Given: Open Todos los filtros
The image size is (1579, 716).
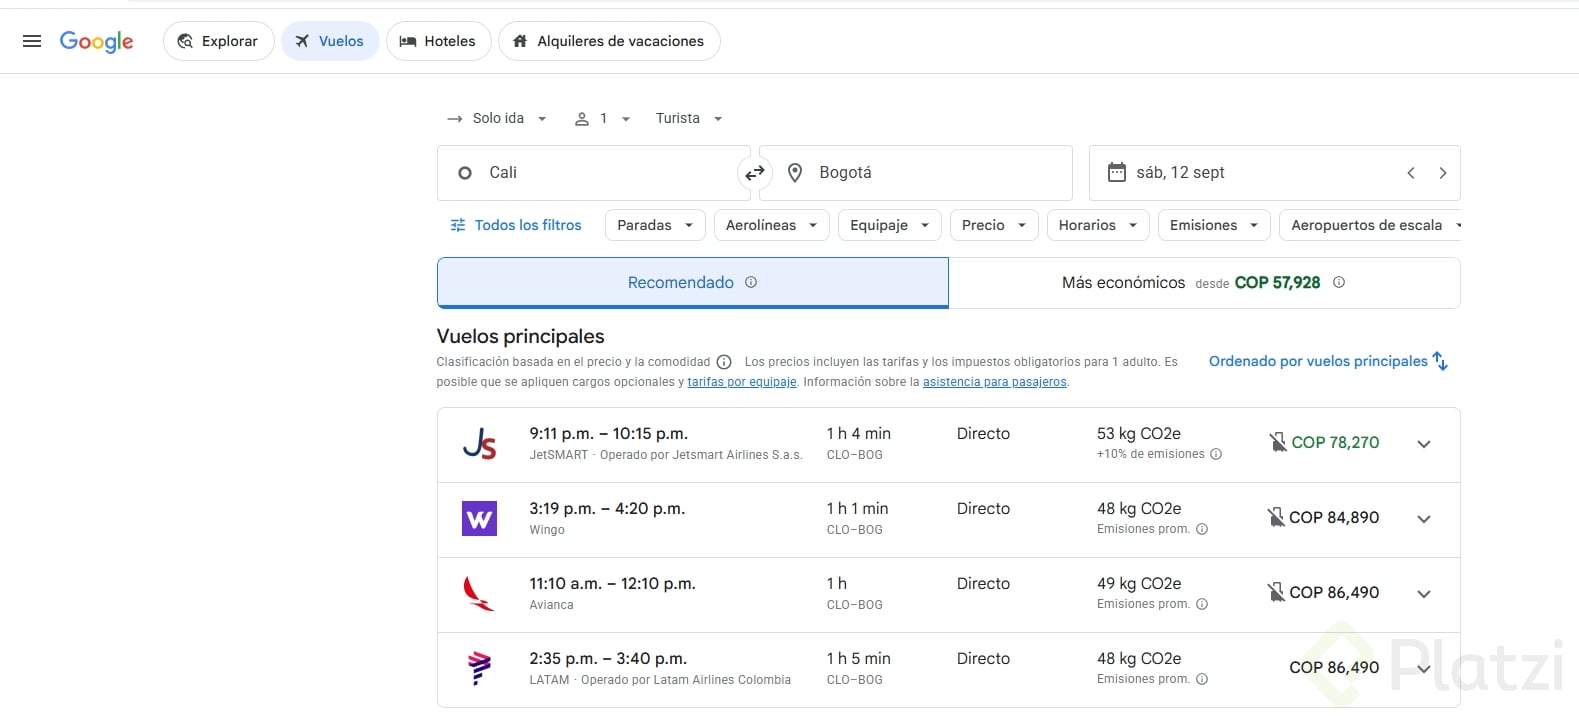Looking at the screenshot, I should pyautogui.click(x=516, y=225).
